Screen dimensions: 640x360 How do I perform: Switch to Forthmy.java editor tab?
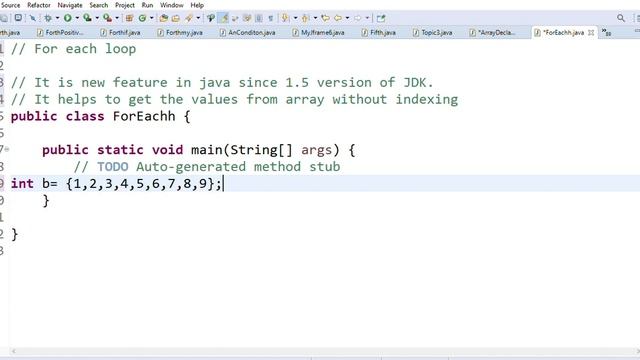(180, 33)
